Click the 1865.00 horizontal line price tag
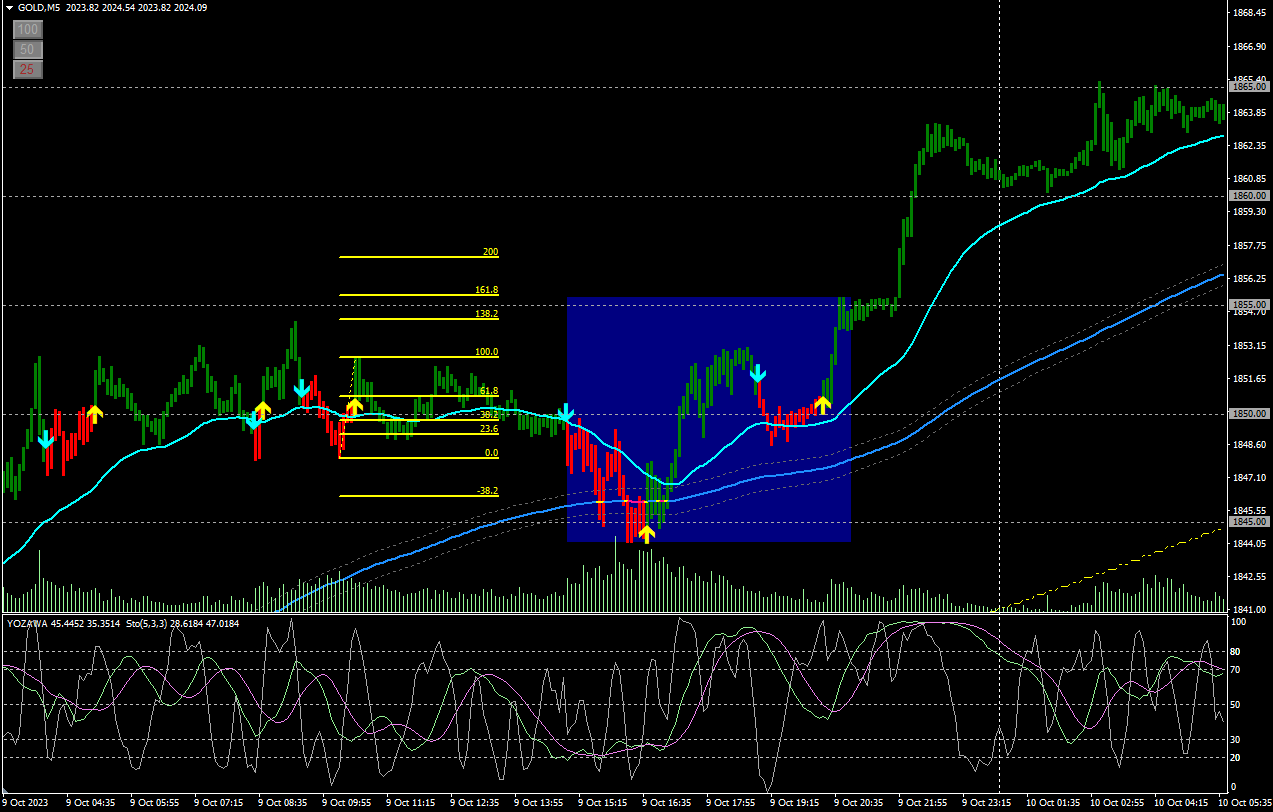The height and width of the screenshot is (812, 1273). point(1249,87)
